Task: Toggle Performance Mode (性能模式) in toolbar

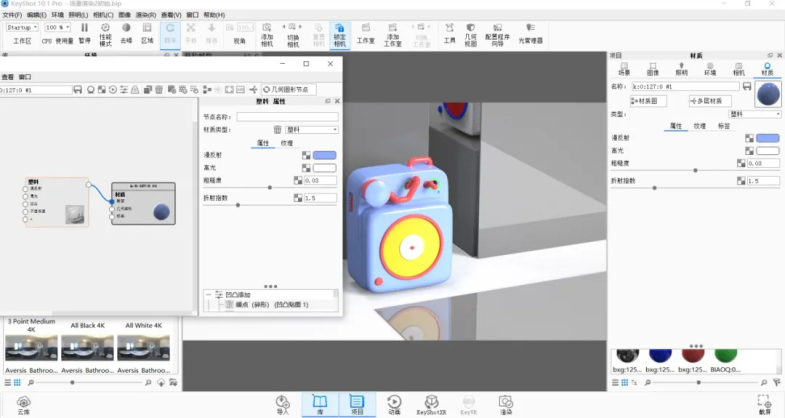Action: coord(105,34)
